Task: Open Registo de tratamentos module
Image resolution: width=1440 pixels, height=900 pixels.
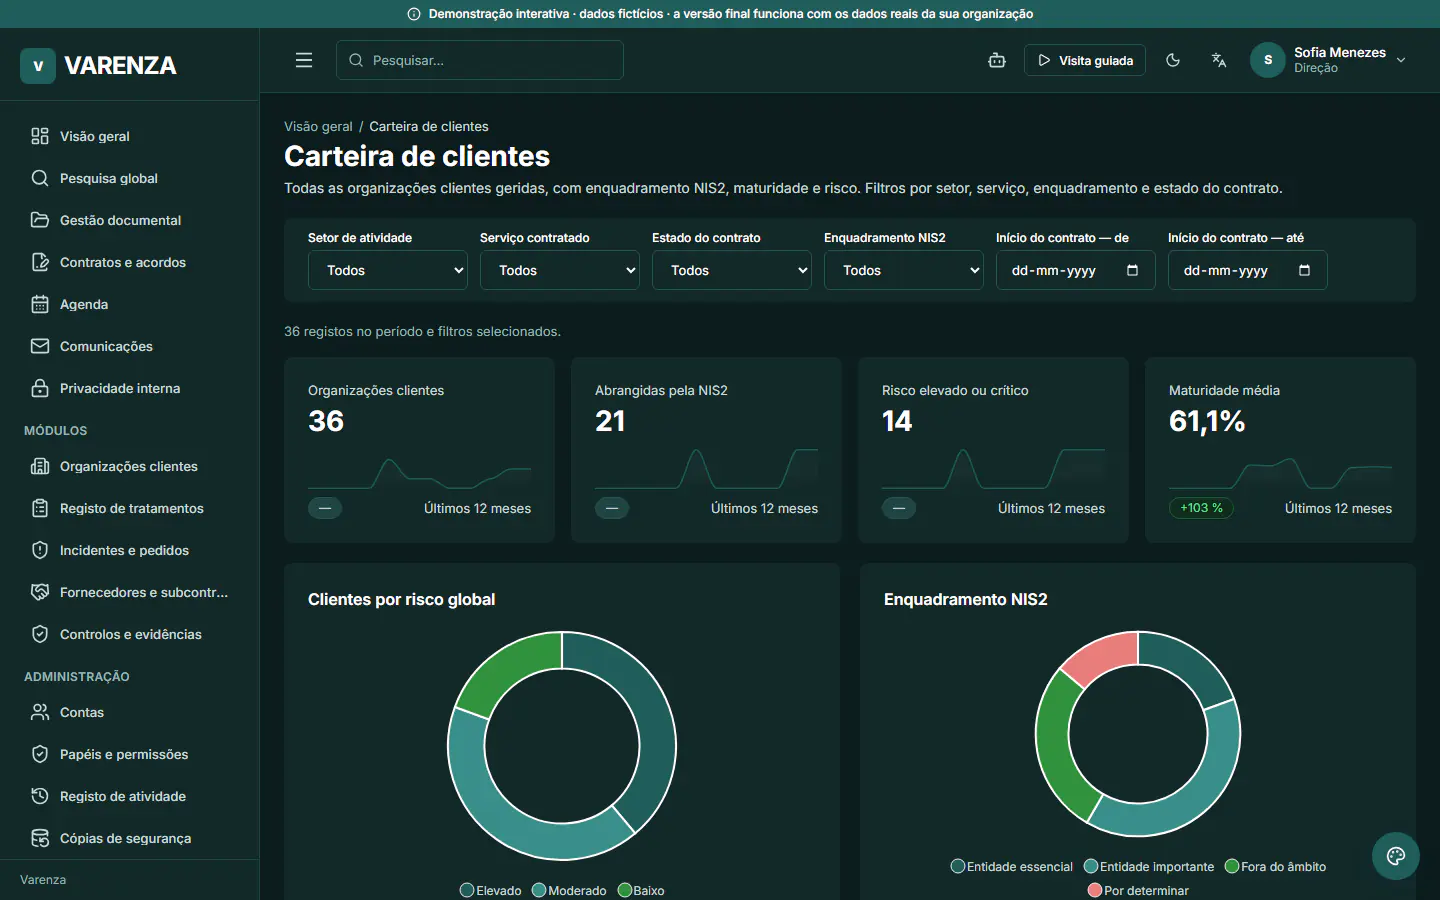Action: 130,508
